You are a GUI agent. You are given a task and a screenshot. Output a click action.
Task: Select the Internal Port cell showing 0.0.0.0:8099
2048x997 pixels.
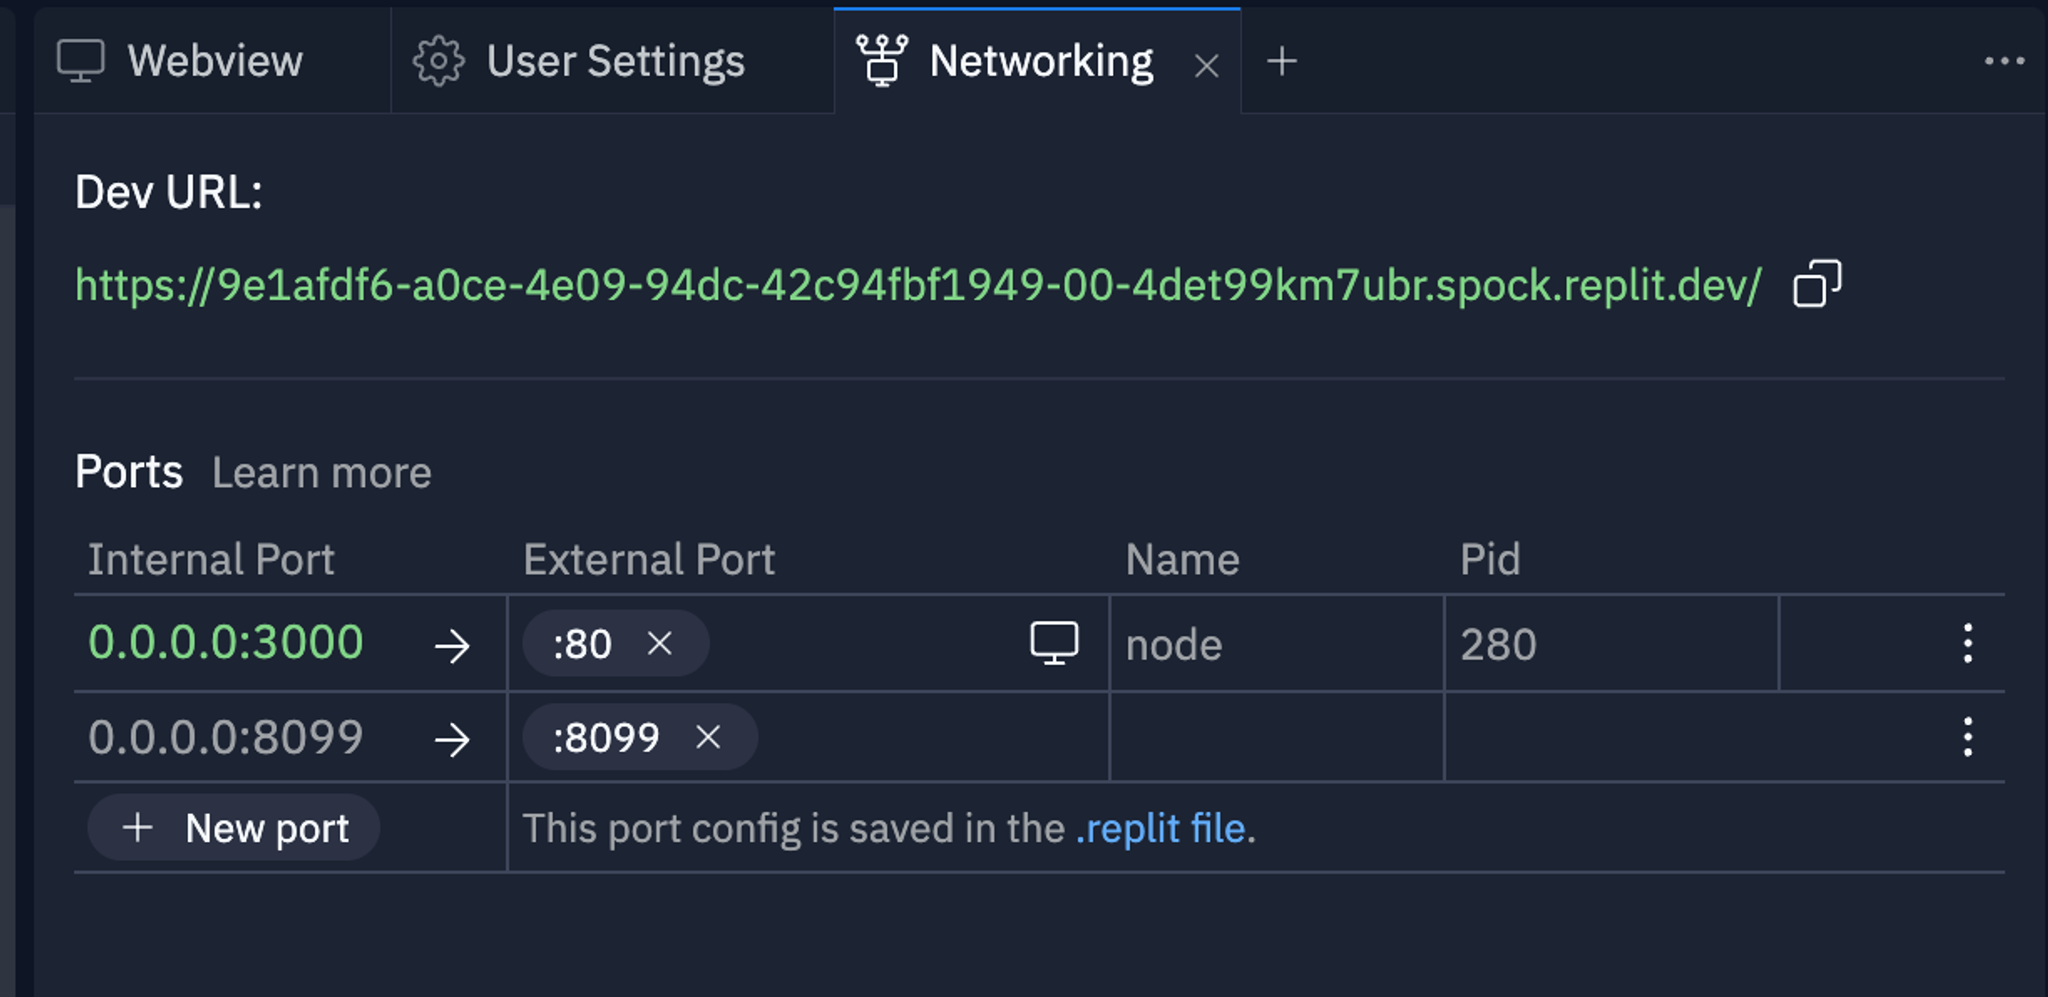coord(225,738)
